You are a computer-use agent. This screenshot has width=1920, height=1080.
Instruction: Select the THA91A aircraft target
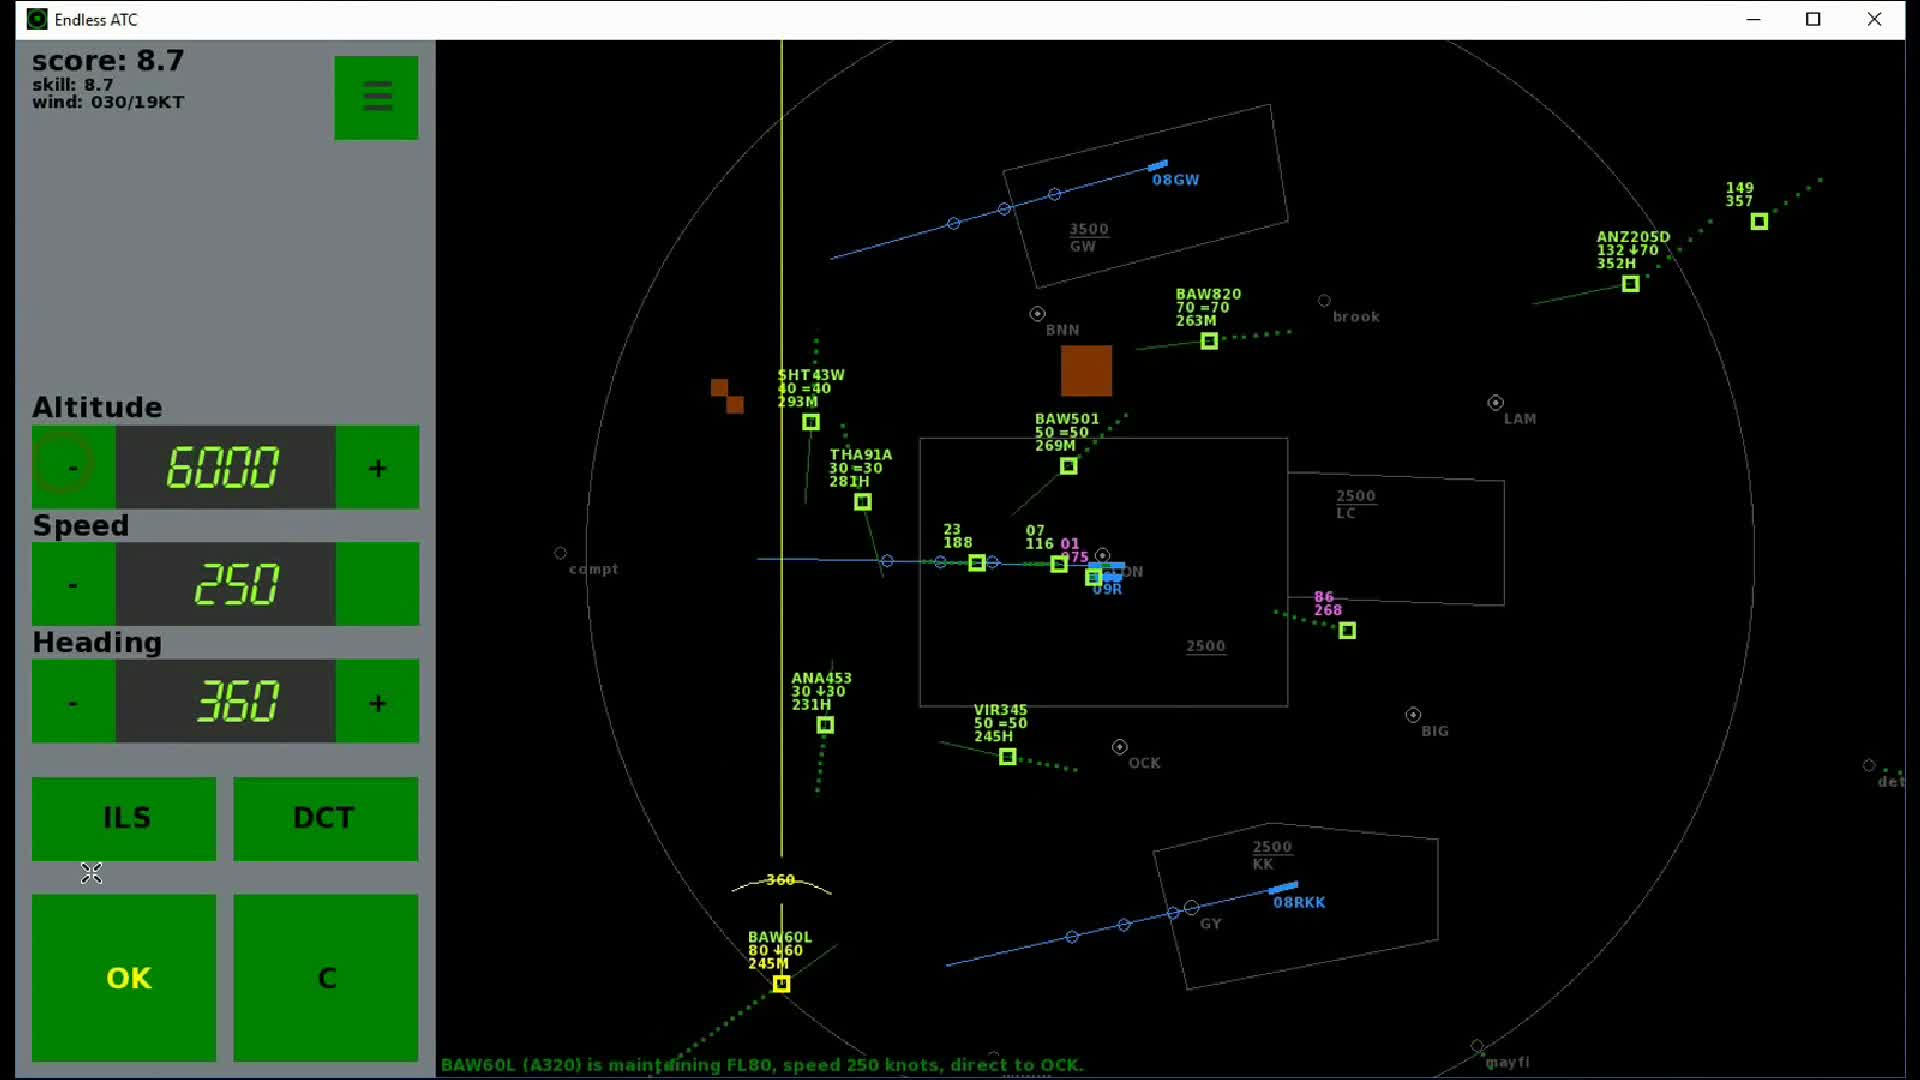click(x=863, y=502)
